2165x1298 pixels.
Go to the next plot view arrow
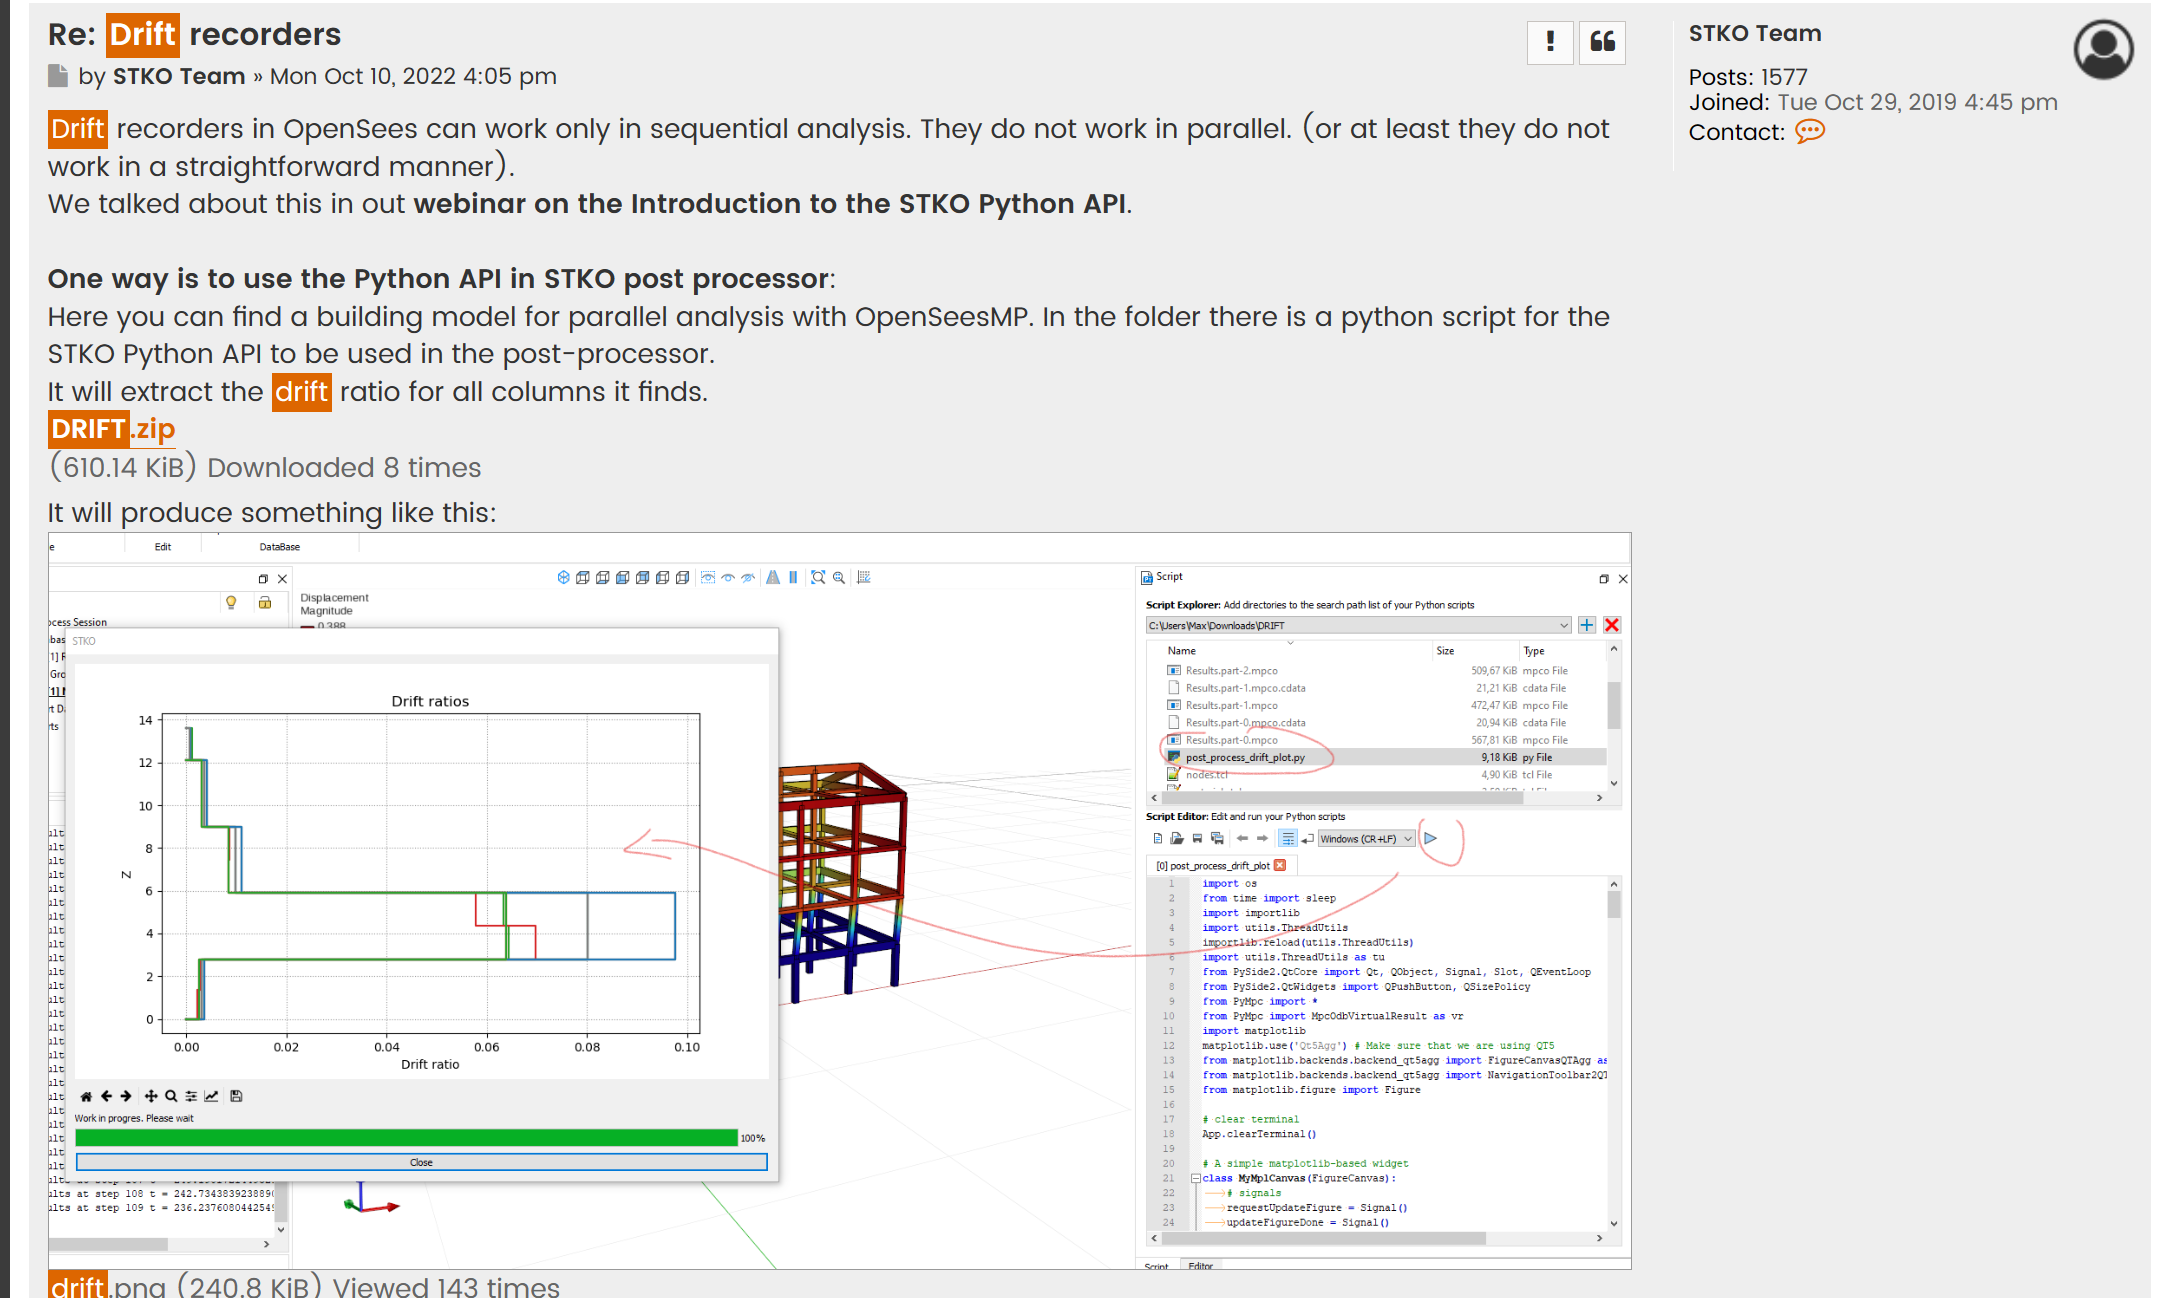[126, 1096]
